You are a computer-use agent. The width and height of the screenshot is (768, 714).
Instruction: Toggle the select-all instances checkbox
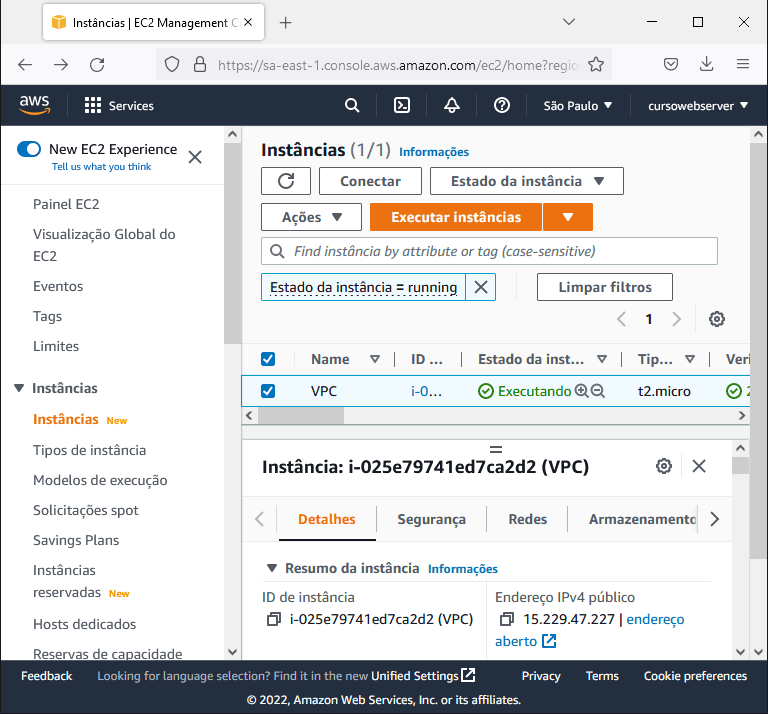pyautogui.click(x=268, y=359)
